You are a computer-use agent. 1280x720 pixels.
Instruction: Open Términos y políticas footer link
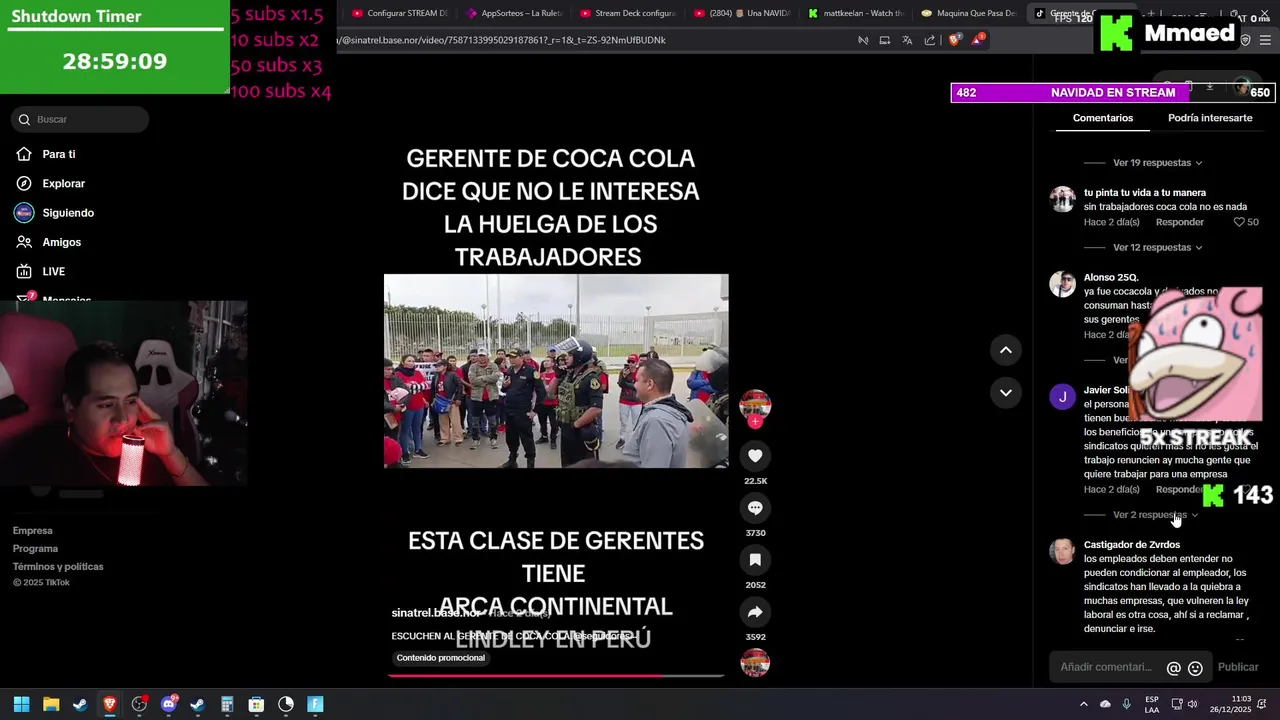58,567
